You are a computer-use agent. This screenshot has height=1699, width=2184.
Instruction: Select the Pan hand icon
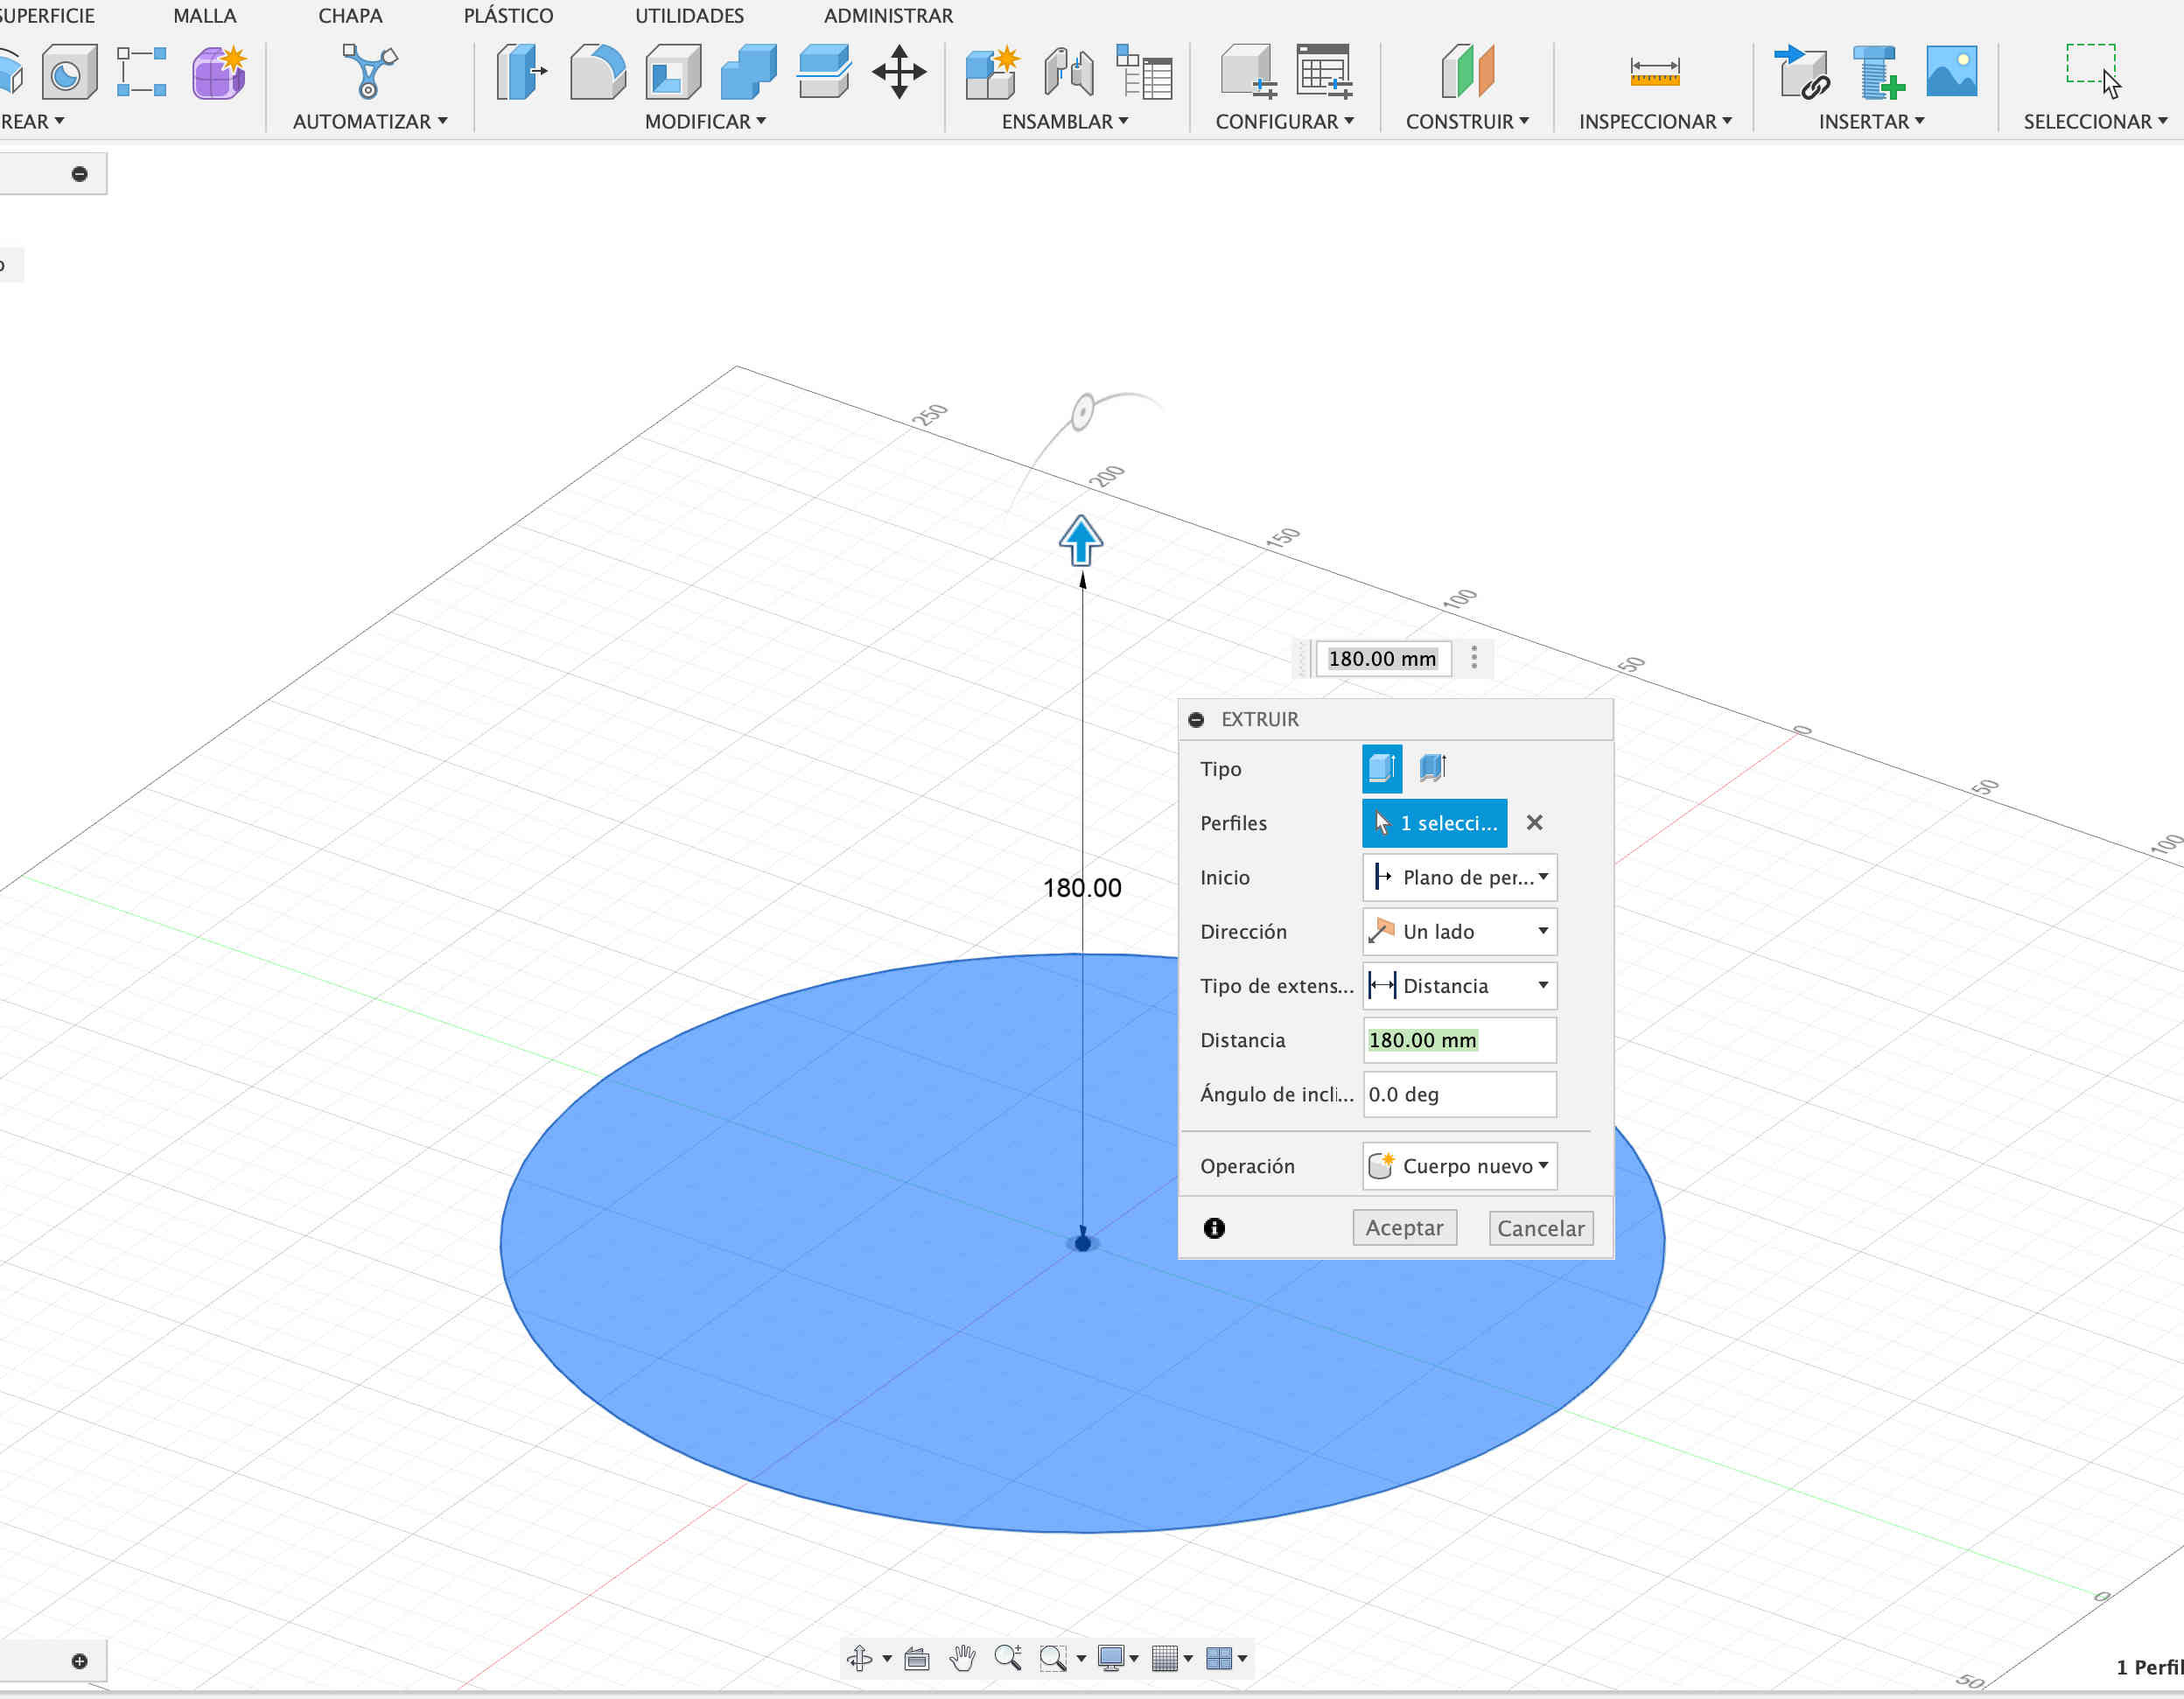pos(962,1659)
